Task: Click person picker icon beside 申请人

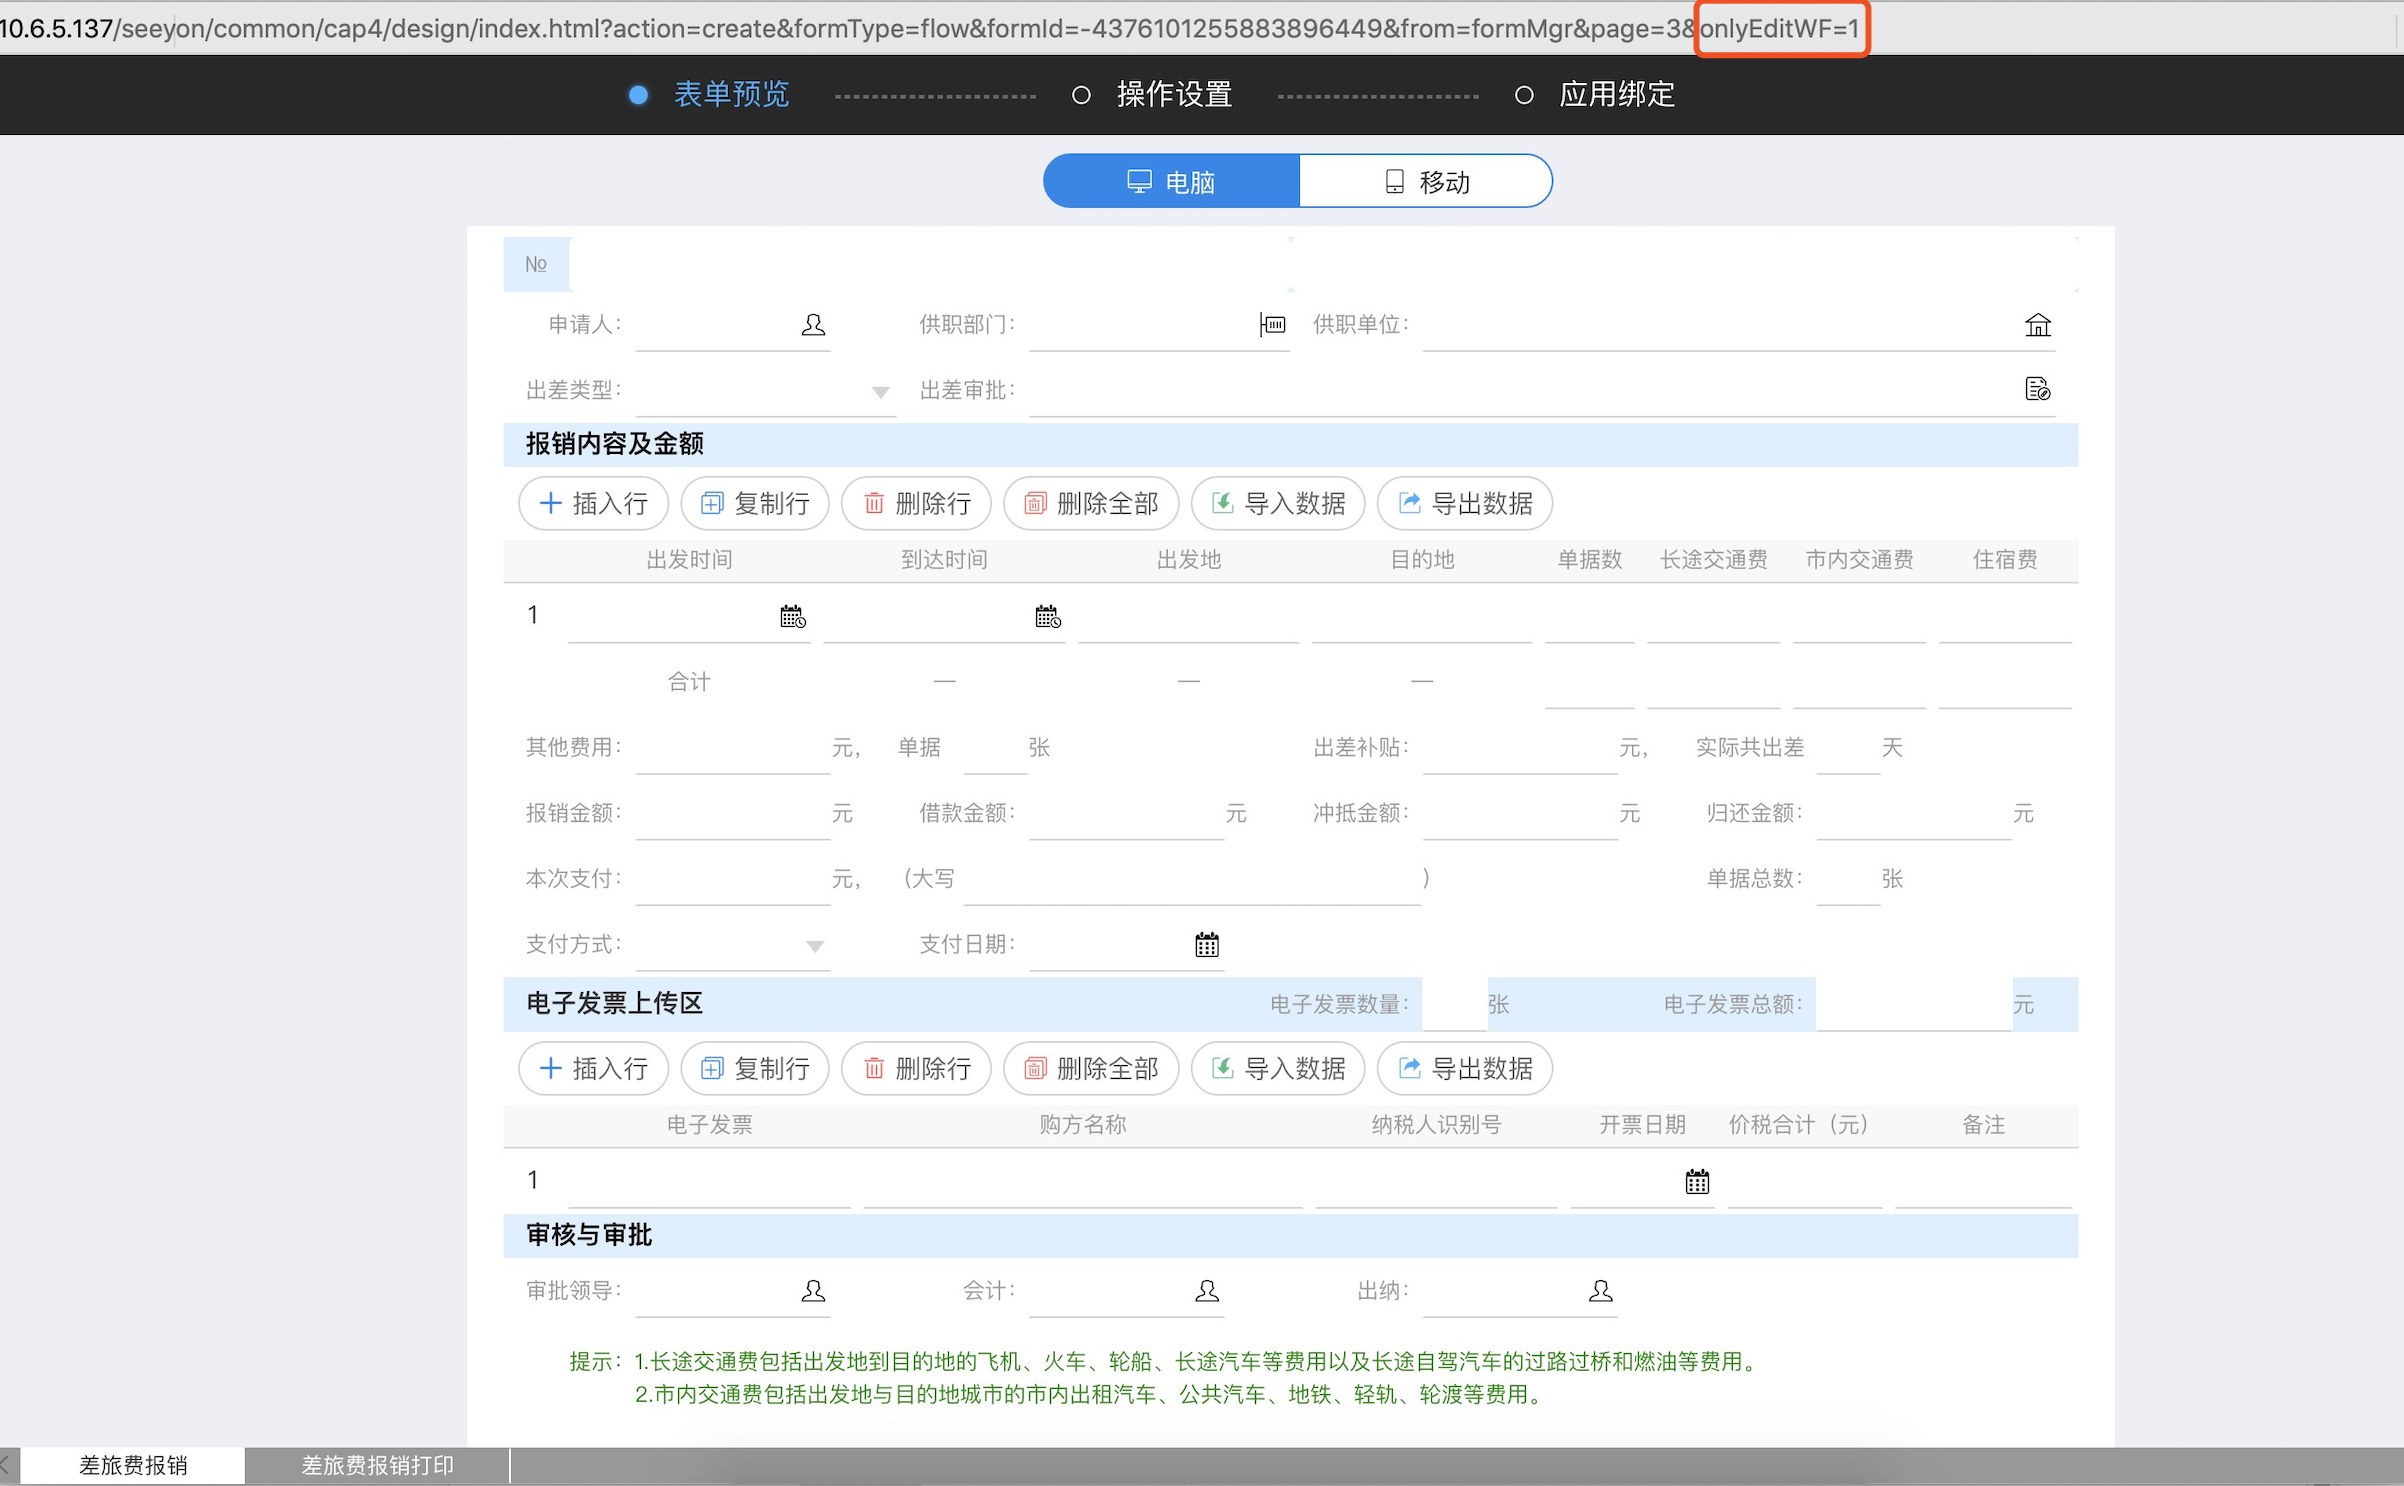Action: click(813, 325)
